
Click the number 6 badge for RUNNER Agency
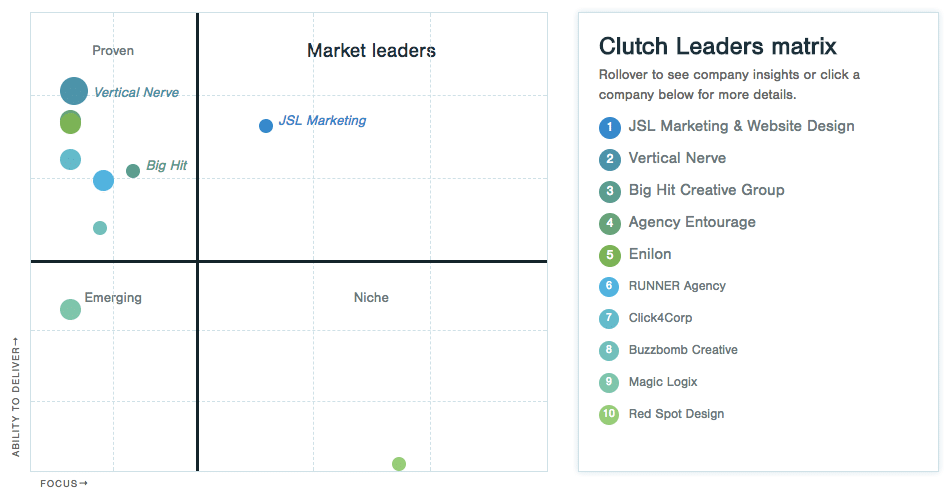609,287
